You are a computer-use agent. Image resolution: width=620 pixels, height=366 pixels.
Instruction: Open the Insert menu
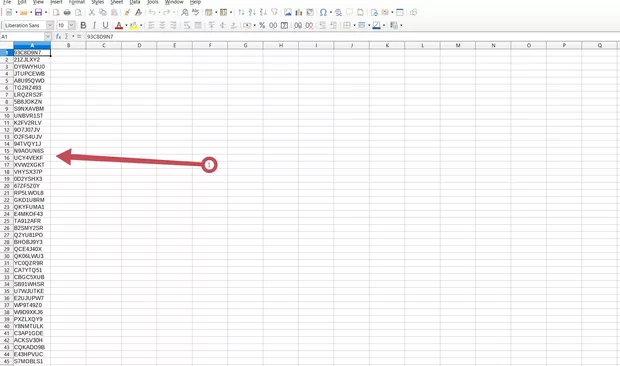pyautogui.click(x=56, y=2)
